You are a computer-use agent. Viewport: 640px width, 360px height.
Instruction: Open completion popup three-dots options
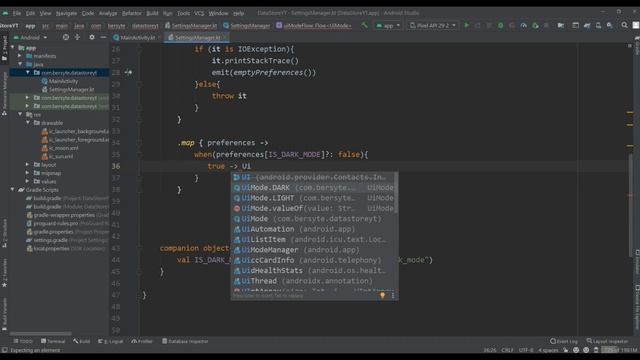393,295
